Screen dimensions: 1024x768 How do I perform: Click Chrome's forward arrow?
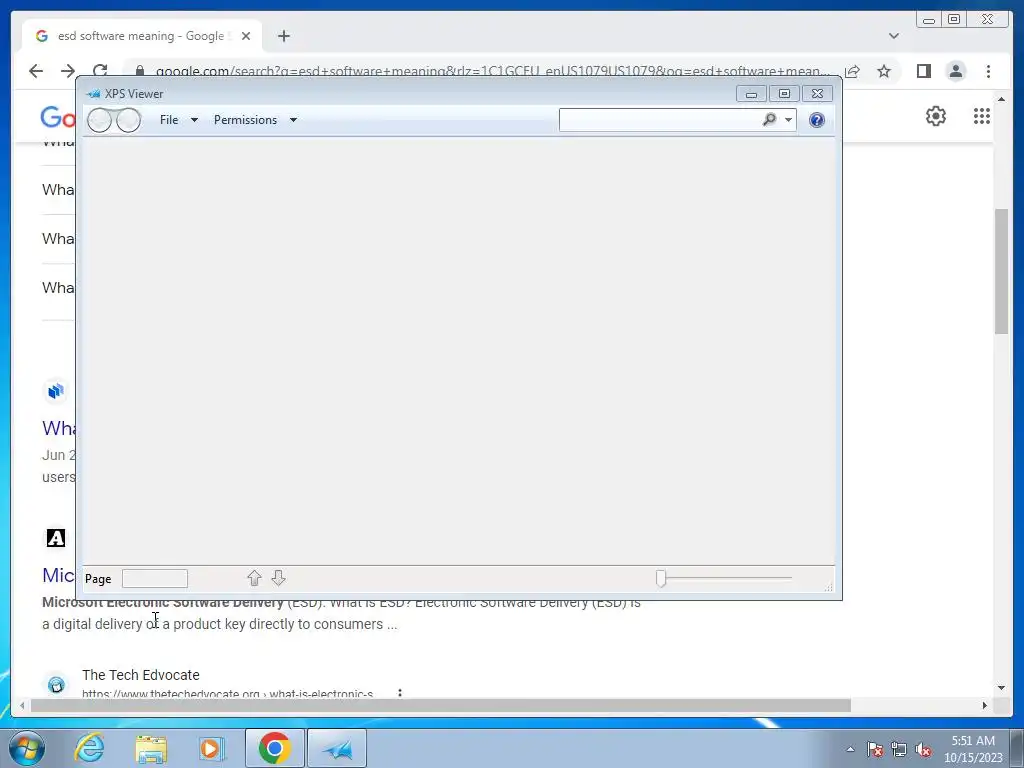pos(68,71)
